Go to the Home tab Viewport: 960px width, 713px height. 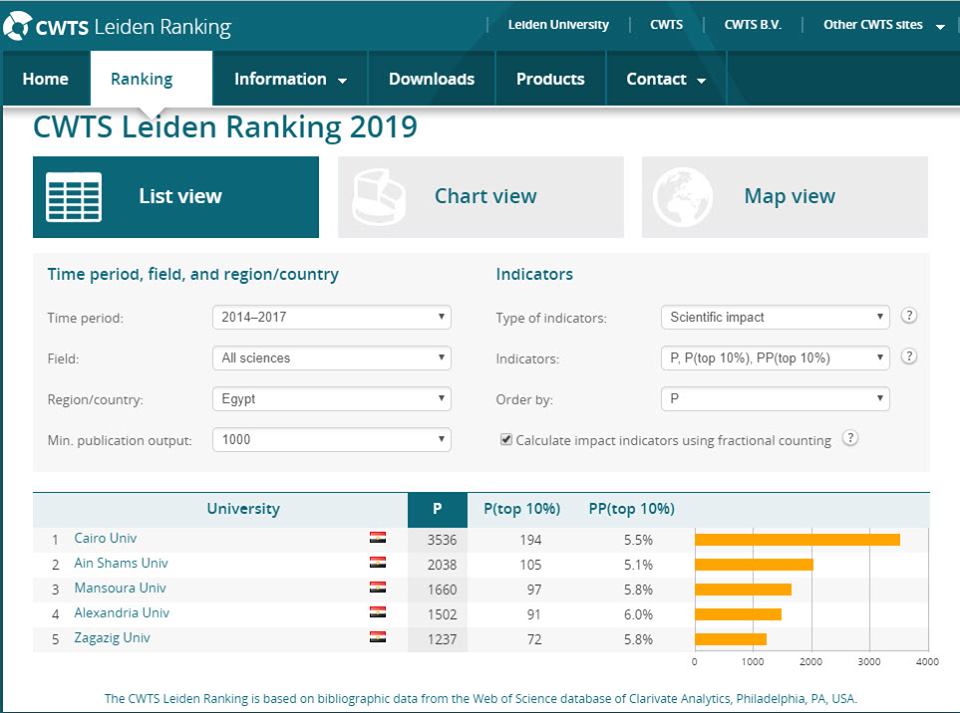[46, 79]
